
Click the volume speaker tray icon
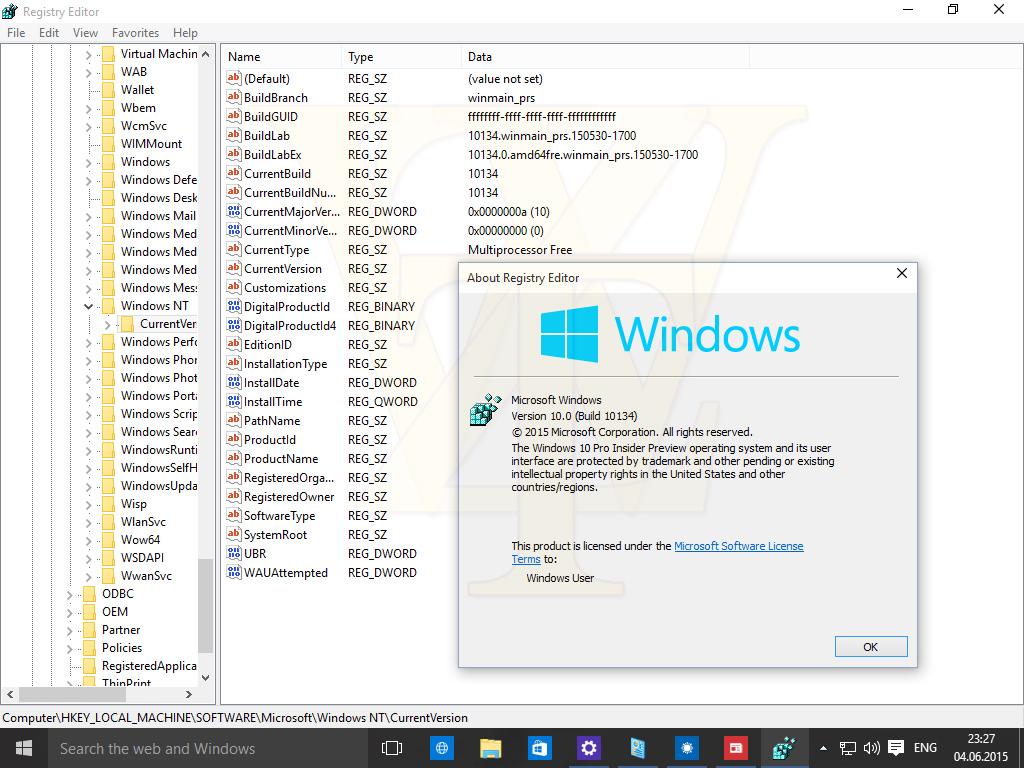pos(871,748)
